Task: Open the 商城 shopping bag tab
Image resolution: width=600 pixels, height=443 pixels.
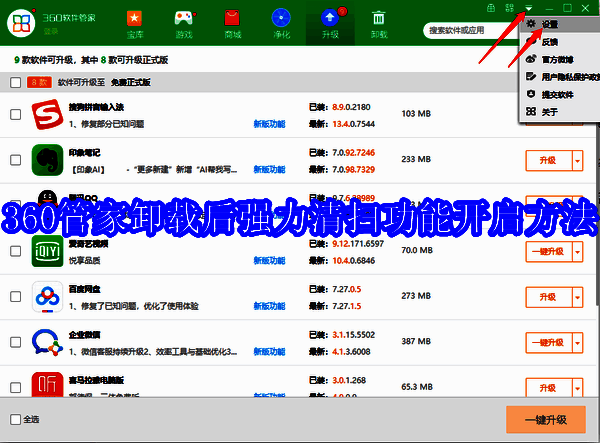Action: pyautogui.click(x=232, y=24)
